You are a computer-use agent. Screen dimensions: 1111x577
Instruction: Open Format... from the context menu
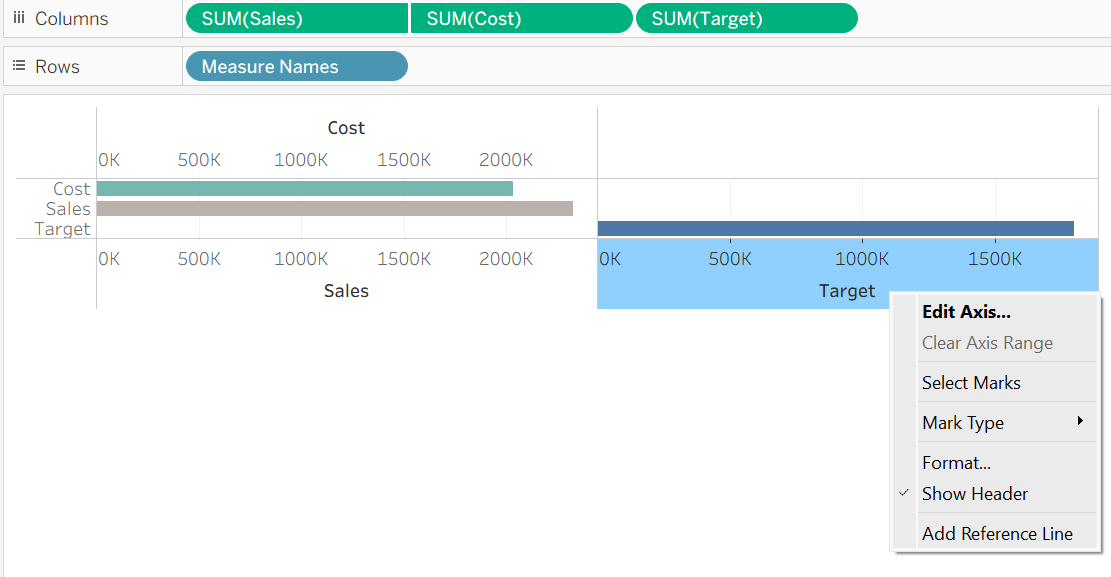pyautogui.click(x=956, y=463)
